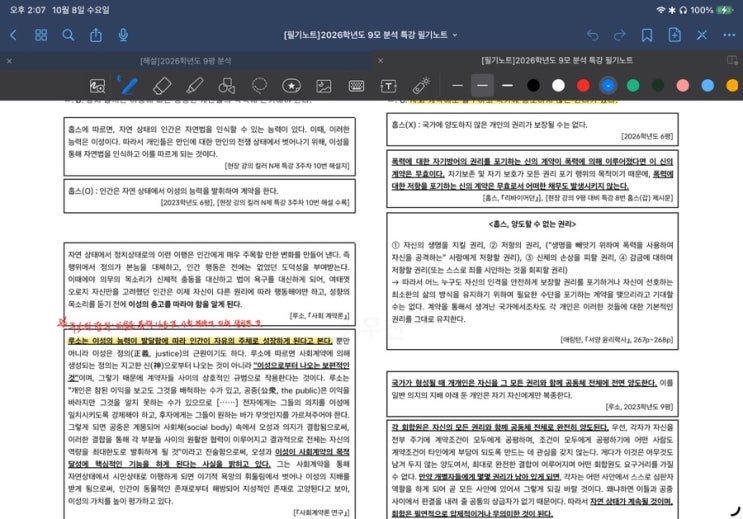Pick the red pen color
Image resolution: width=743 pixels, height=519 pixels.
[583, 86]
